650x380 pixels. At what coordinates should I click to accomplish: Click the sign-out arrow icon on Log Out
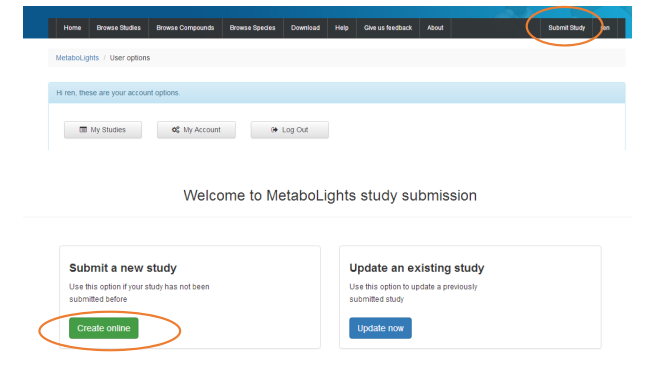[274, 130]
